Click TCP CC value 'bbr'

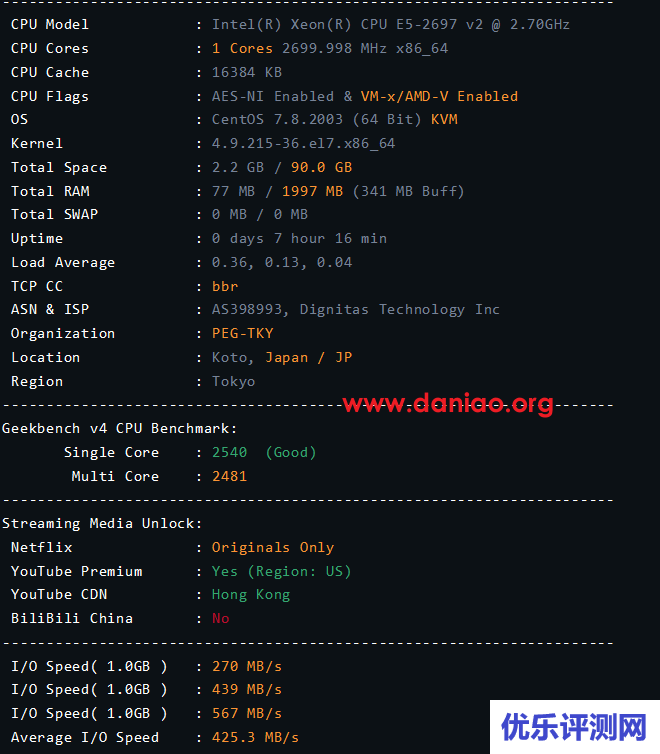tap(225, 287)
